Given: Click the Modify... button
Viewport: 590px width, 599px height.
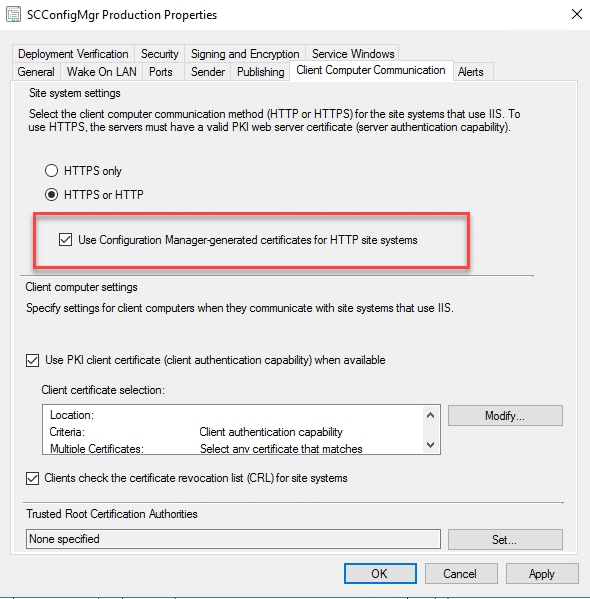Looking at the screenshot, I should [x=505, y=416].
